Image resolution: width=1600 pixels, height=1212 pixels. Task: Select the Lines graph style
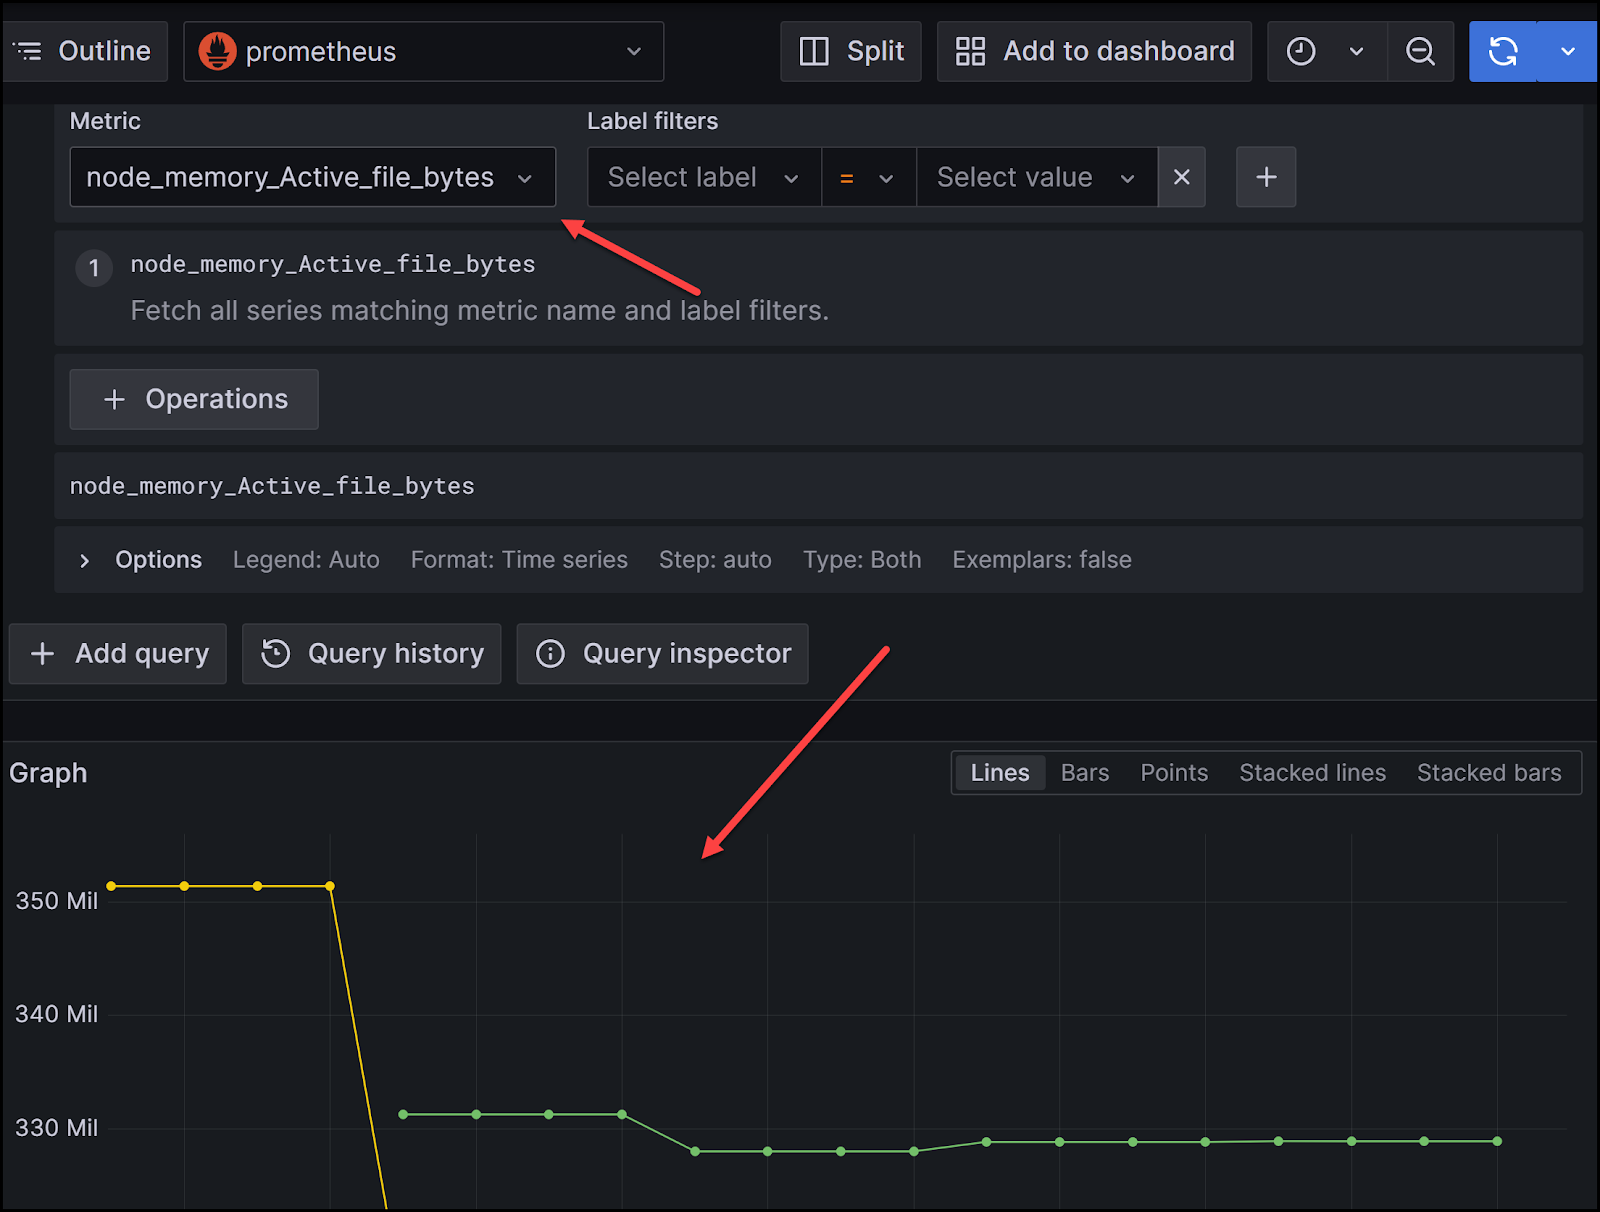[1000, 773]
